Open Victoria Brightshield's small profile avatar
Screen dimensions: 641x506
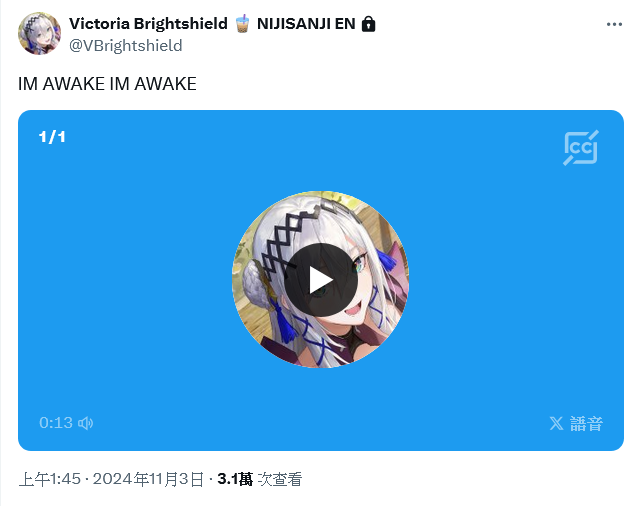pos(39,33)
